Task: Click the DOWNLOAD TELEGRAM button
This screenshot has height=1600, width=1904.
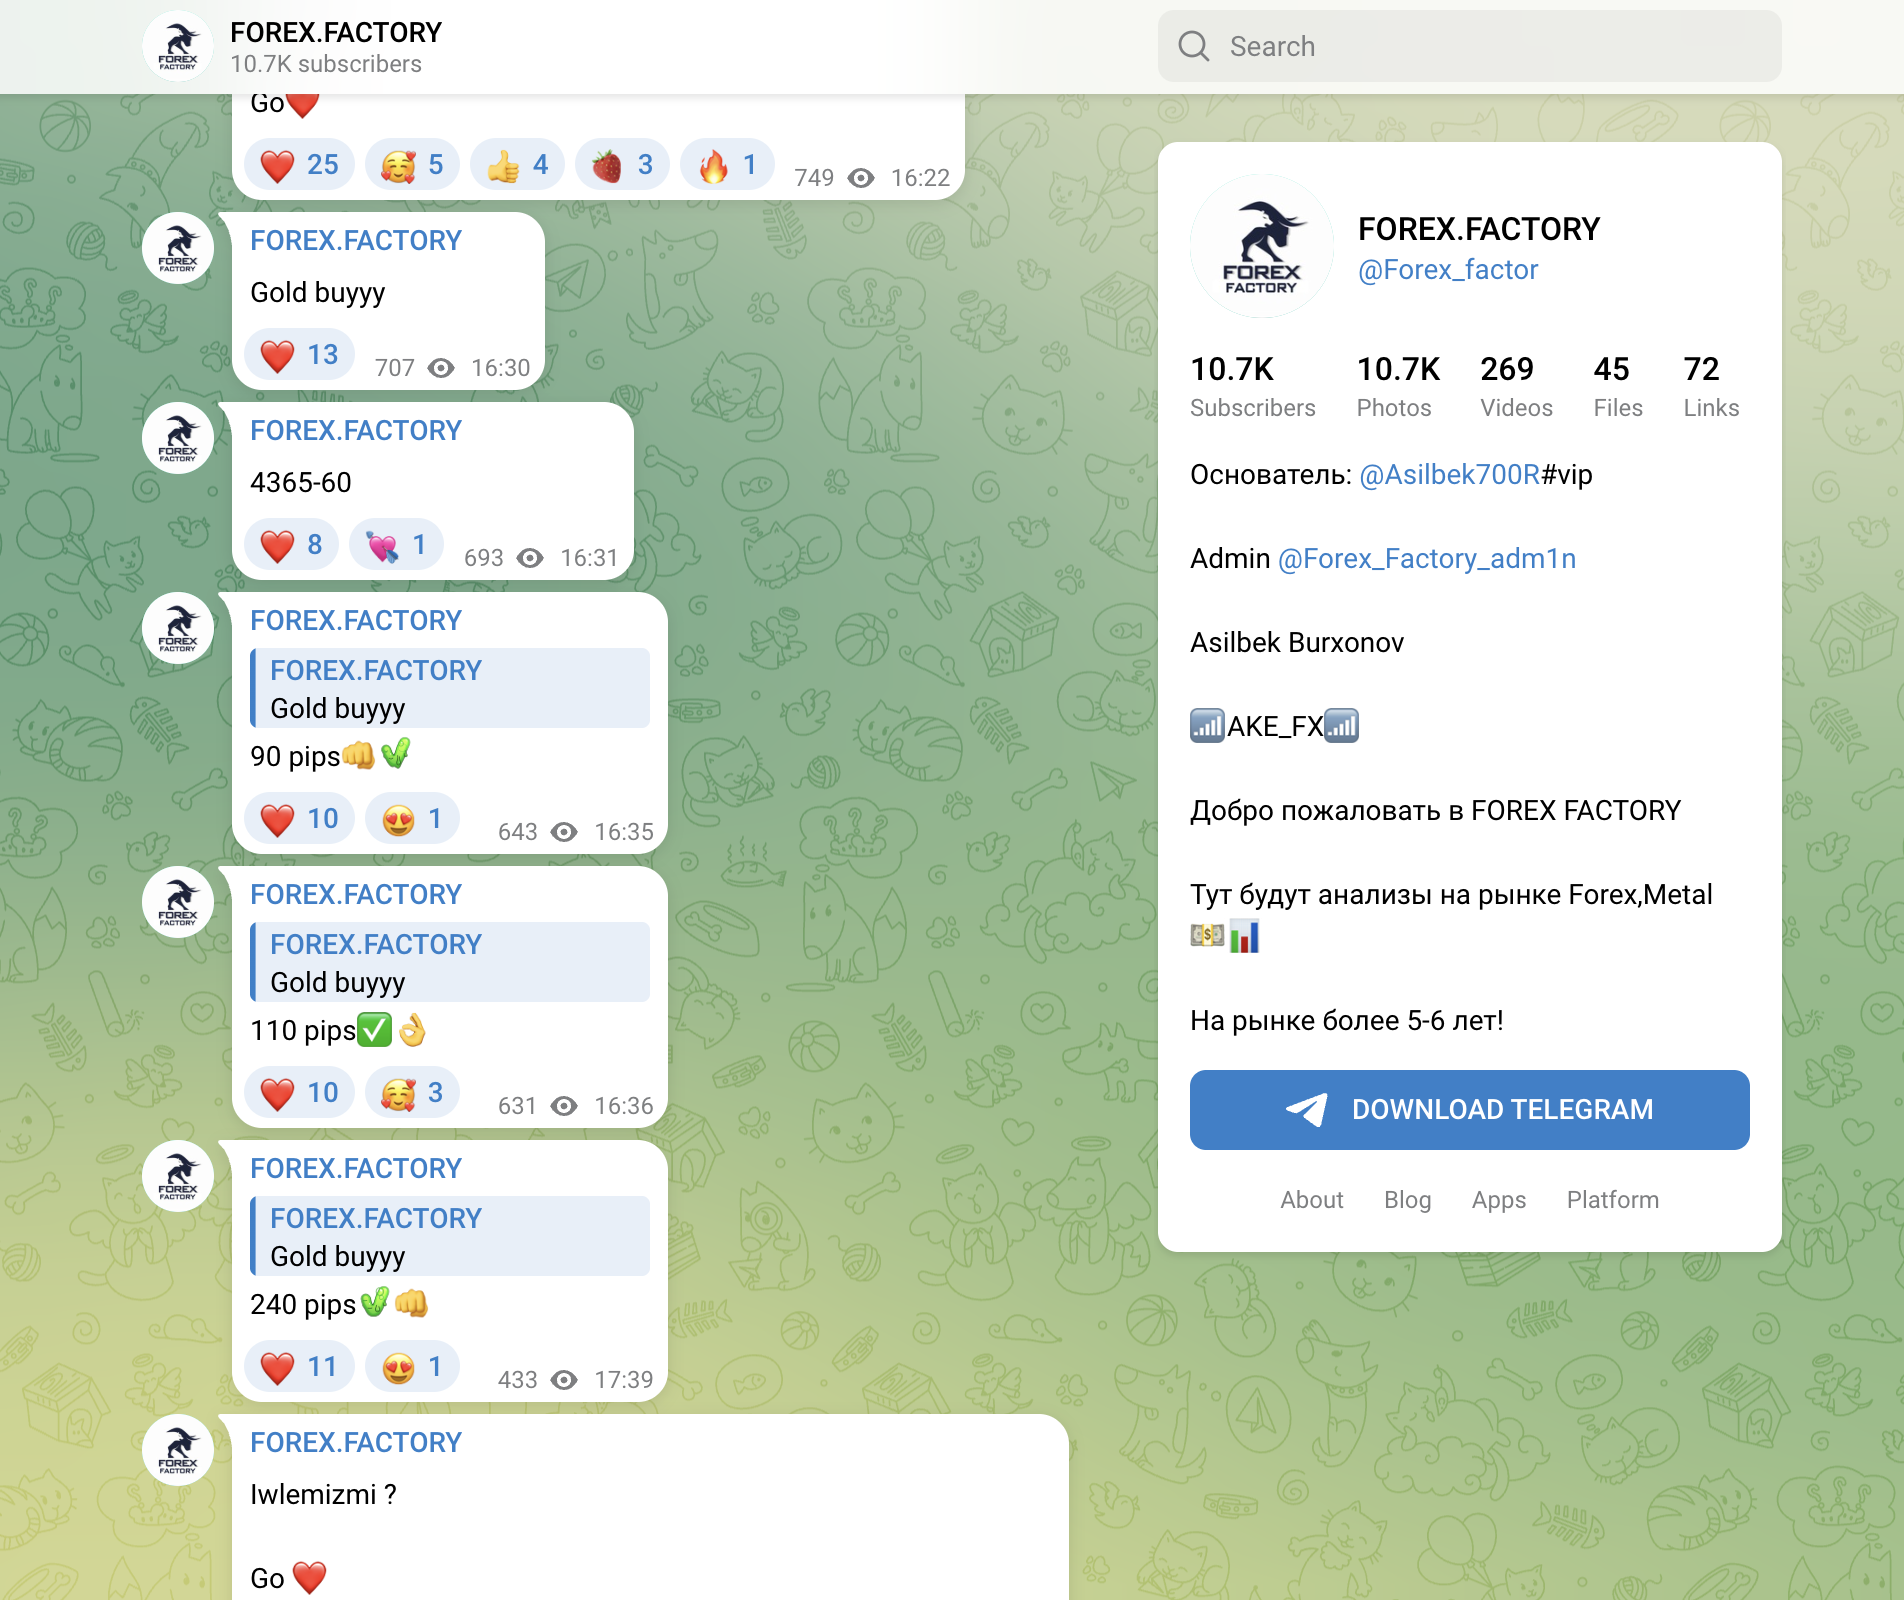Action: (1469, 1110)
